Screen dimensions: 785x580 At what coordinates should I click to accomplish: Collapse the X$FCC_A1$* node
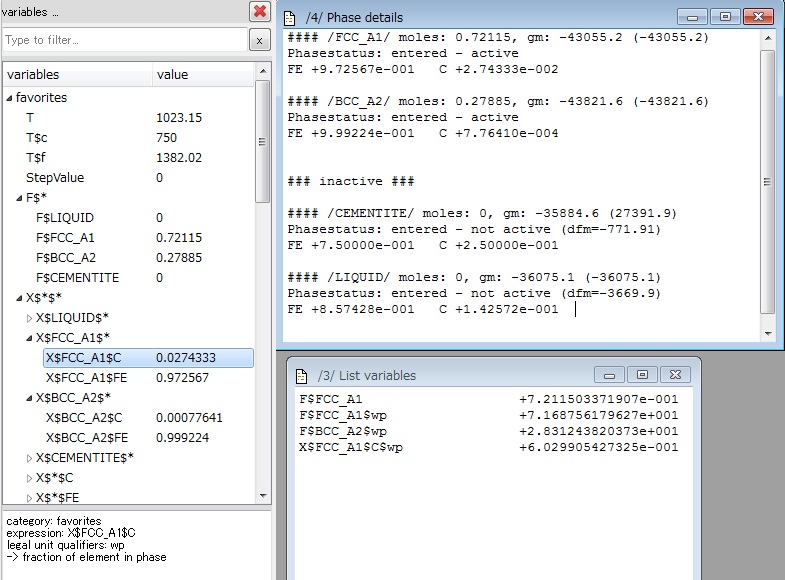click(29, 338)
